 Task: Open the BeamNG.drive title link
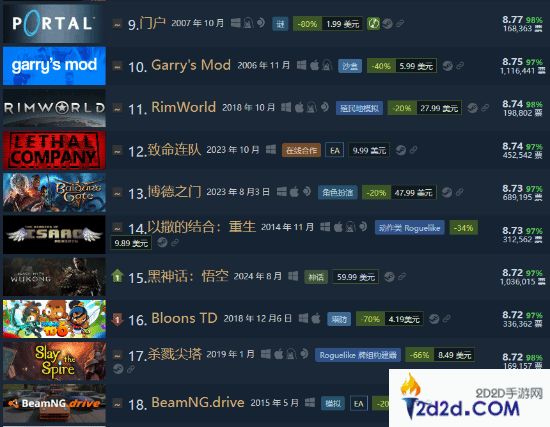[x=198, y=402]
